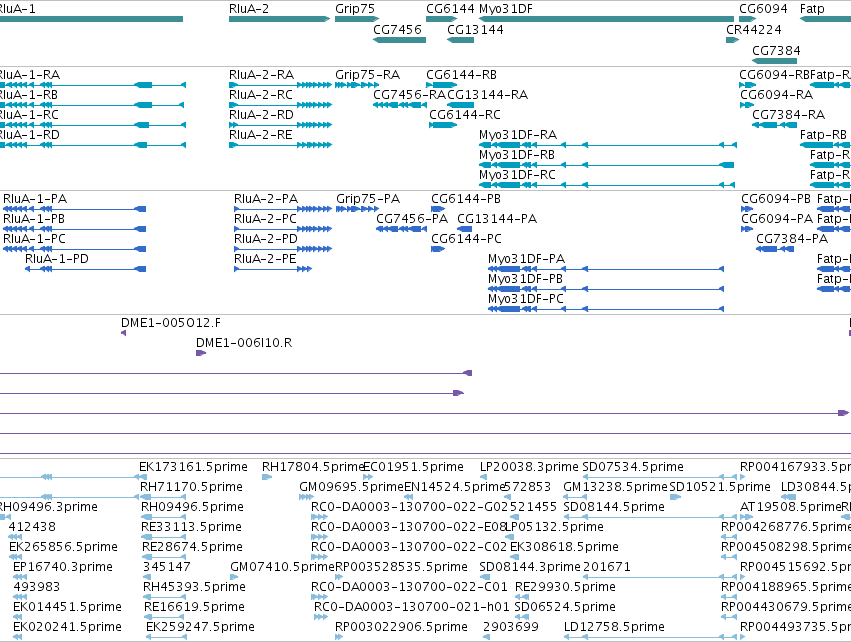Select EST RH17804.5prime
The height and width of the screenshot is (642, 851).
pyautogui.click(x=312, y=467)
